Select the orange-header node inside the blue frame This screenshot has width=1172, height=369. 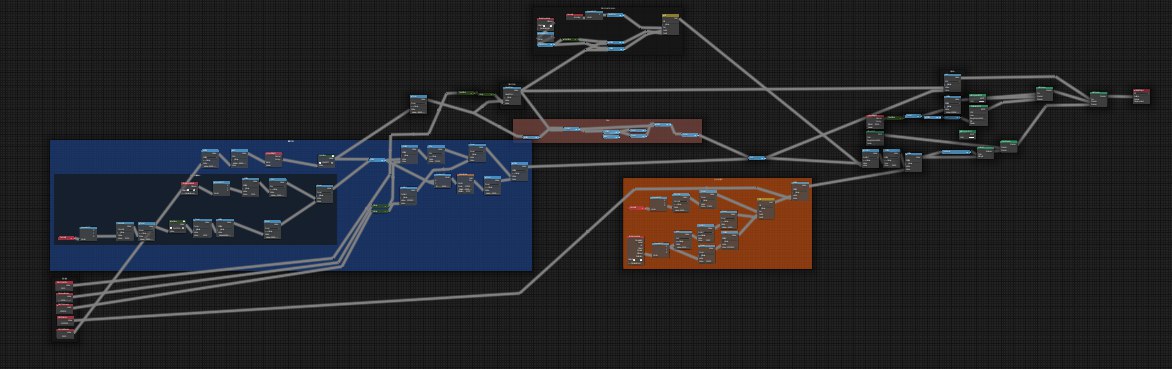pyautogui.click(x=465, y=184)
